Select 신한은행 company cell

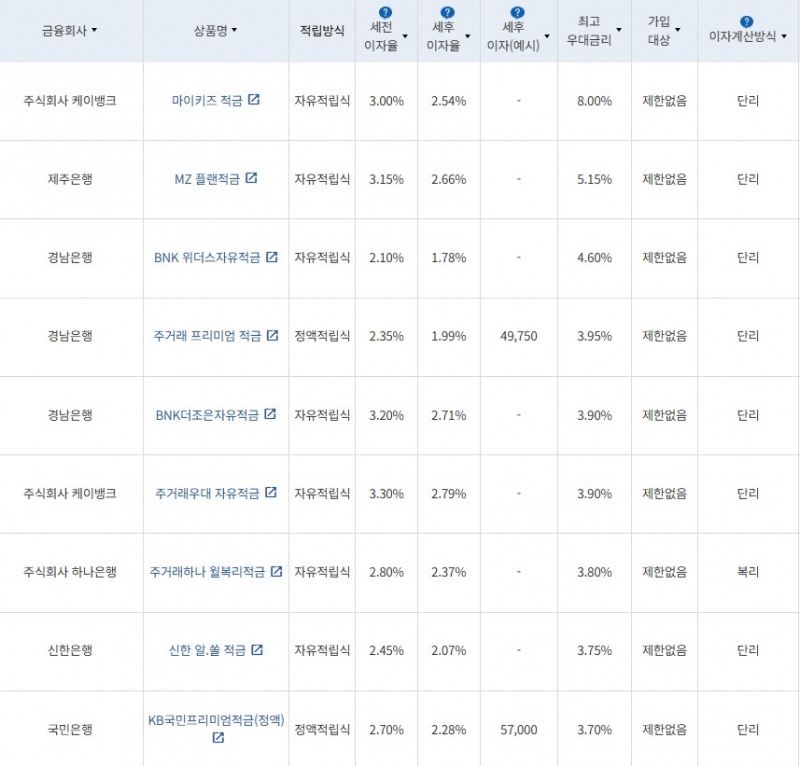click(x=70, y=651)
